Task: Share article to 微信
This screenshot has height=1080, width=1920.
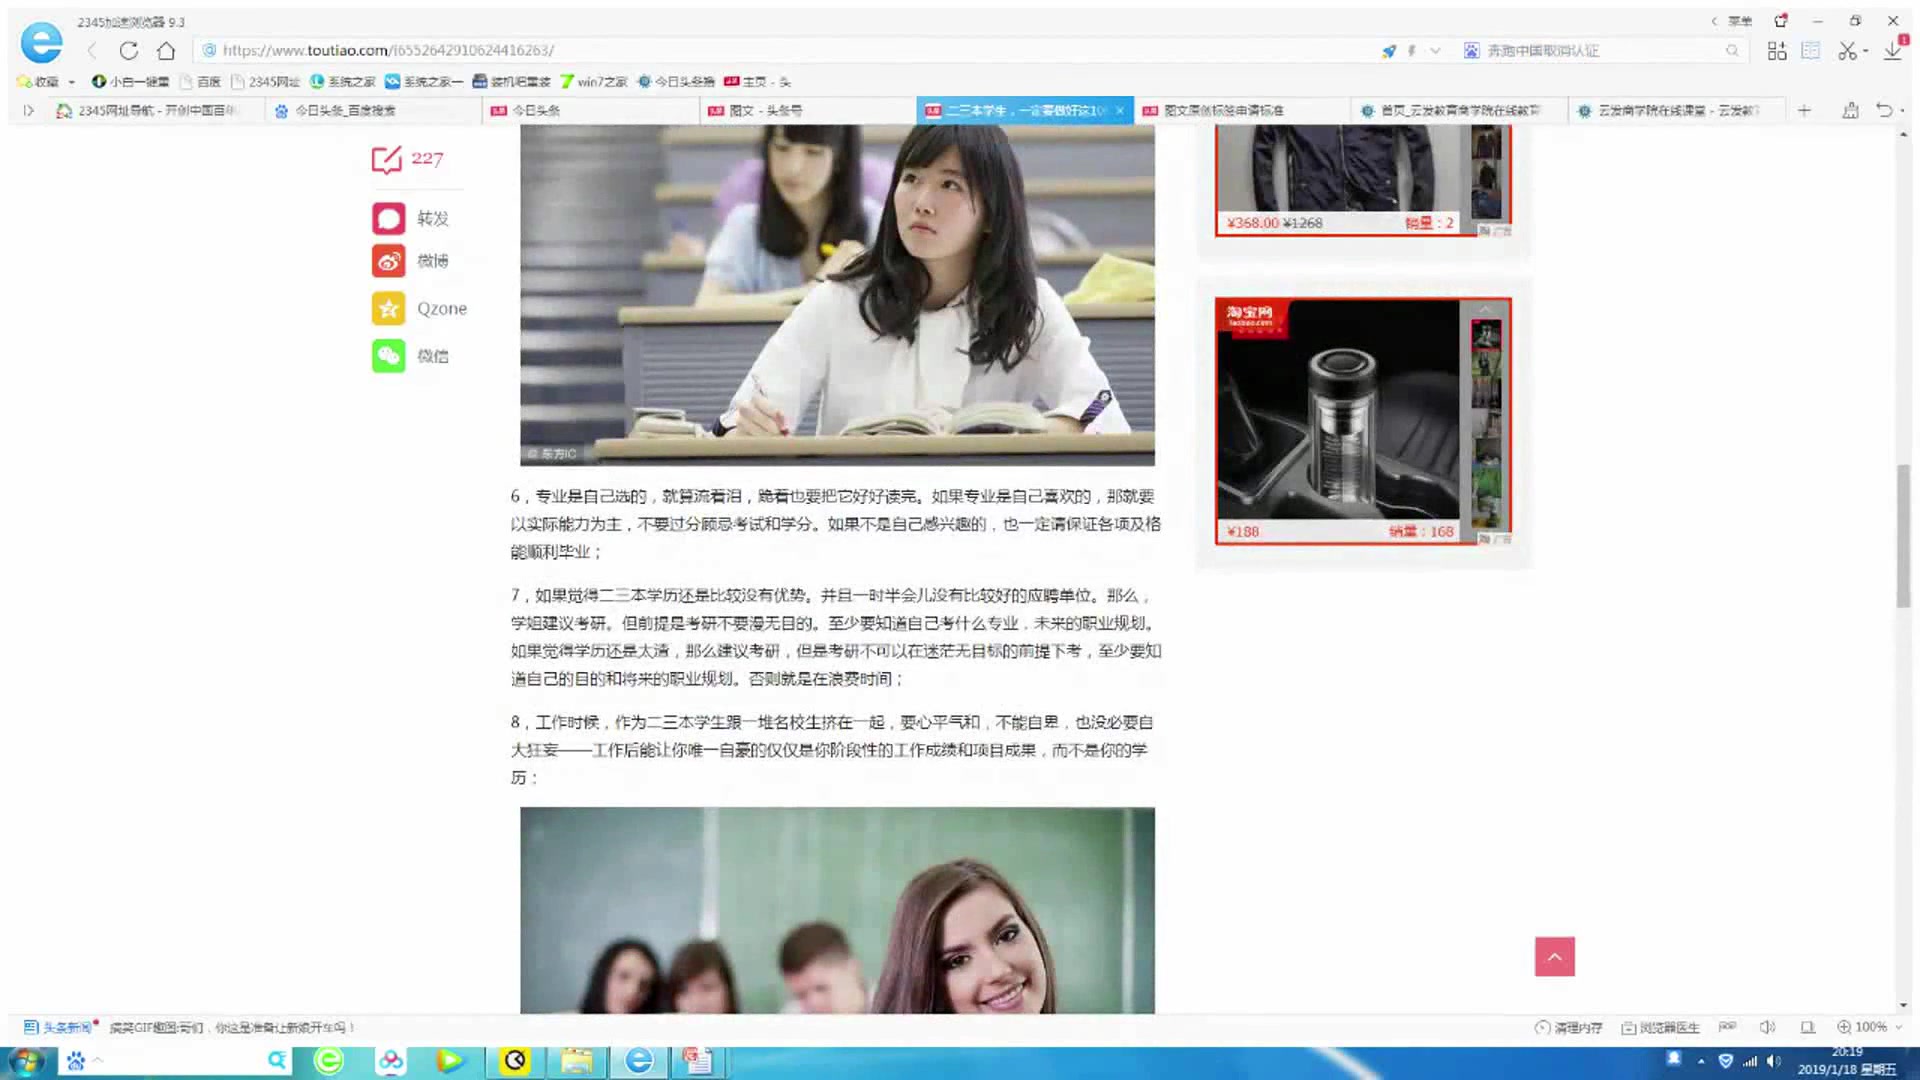Action: (x=389, y=355)
